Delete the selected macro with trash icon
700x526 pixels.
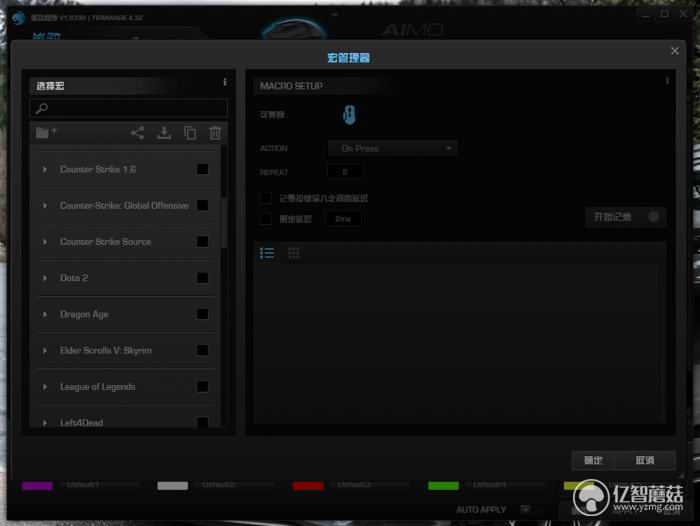tap(215, 133)
